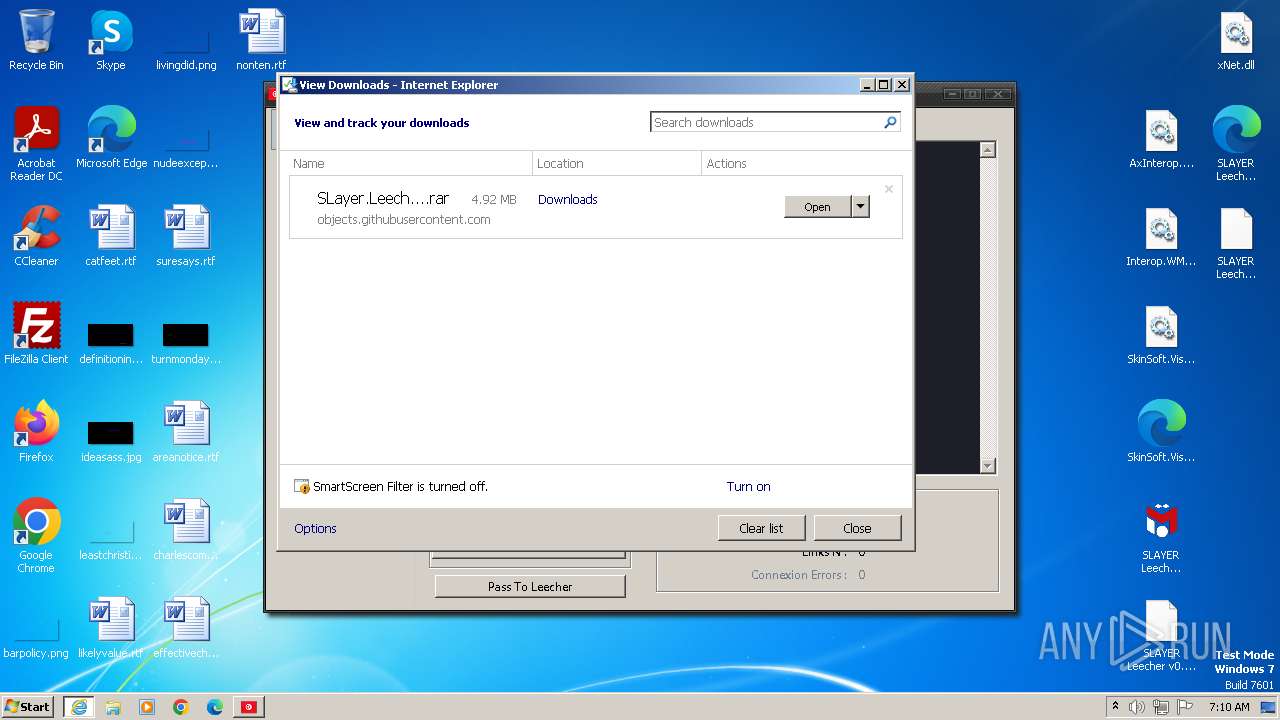Viewport: 1280px width, 720px height.
Task: Click the SLayer.Leech rar file name
Action: [383, 198]
